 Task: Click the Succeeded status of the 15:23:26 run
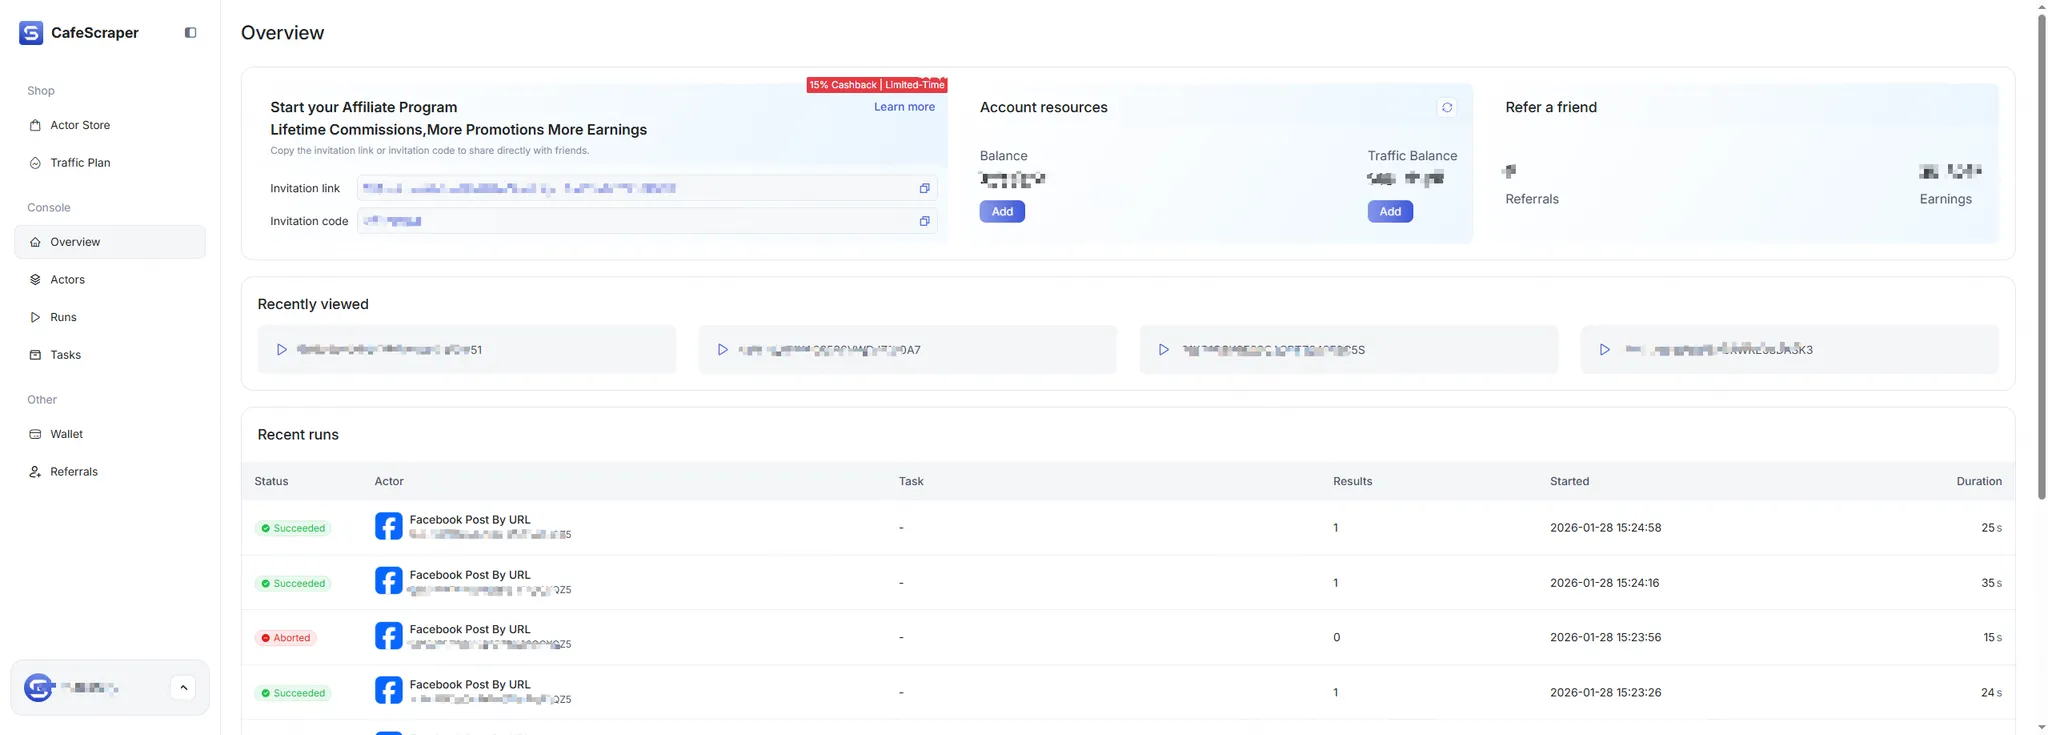pyautogui.click(x=293, y=693)
